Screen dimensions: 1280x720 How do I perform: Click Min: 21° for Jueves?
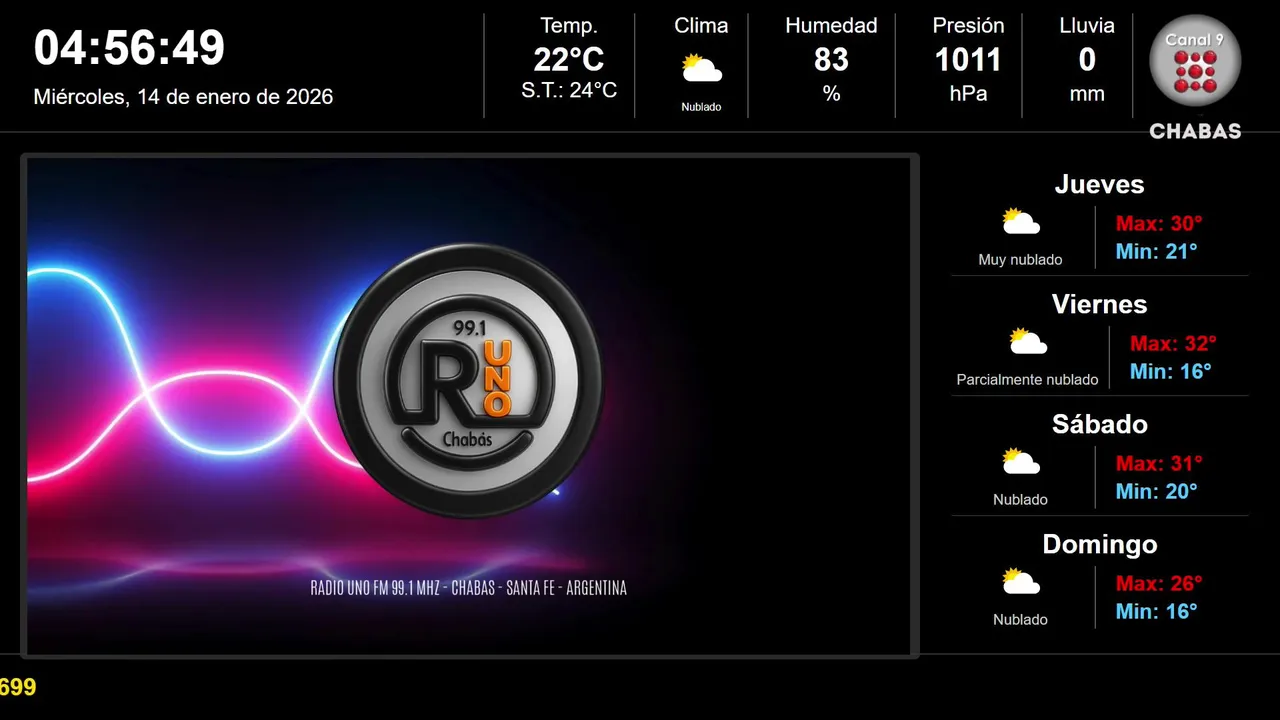(x=1156, y=251)
